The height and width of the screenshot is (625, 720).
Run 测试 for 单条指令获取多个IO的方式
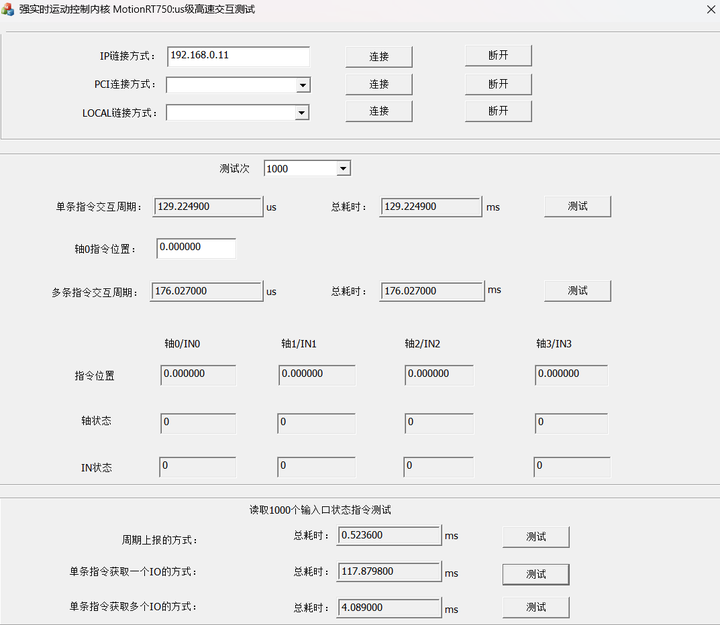point(536,608)
